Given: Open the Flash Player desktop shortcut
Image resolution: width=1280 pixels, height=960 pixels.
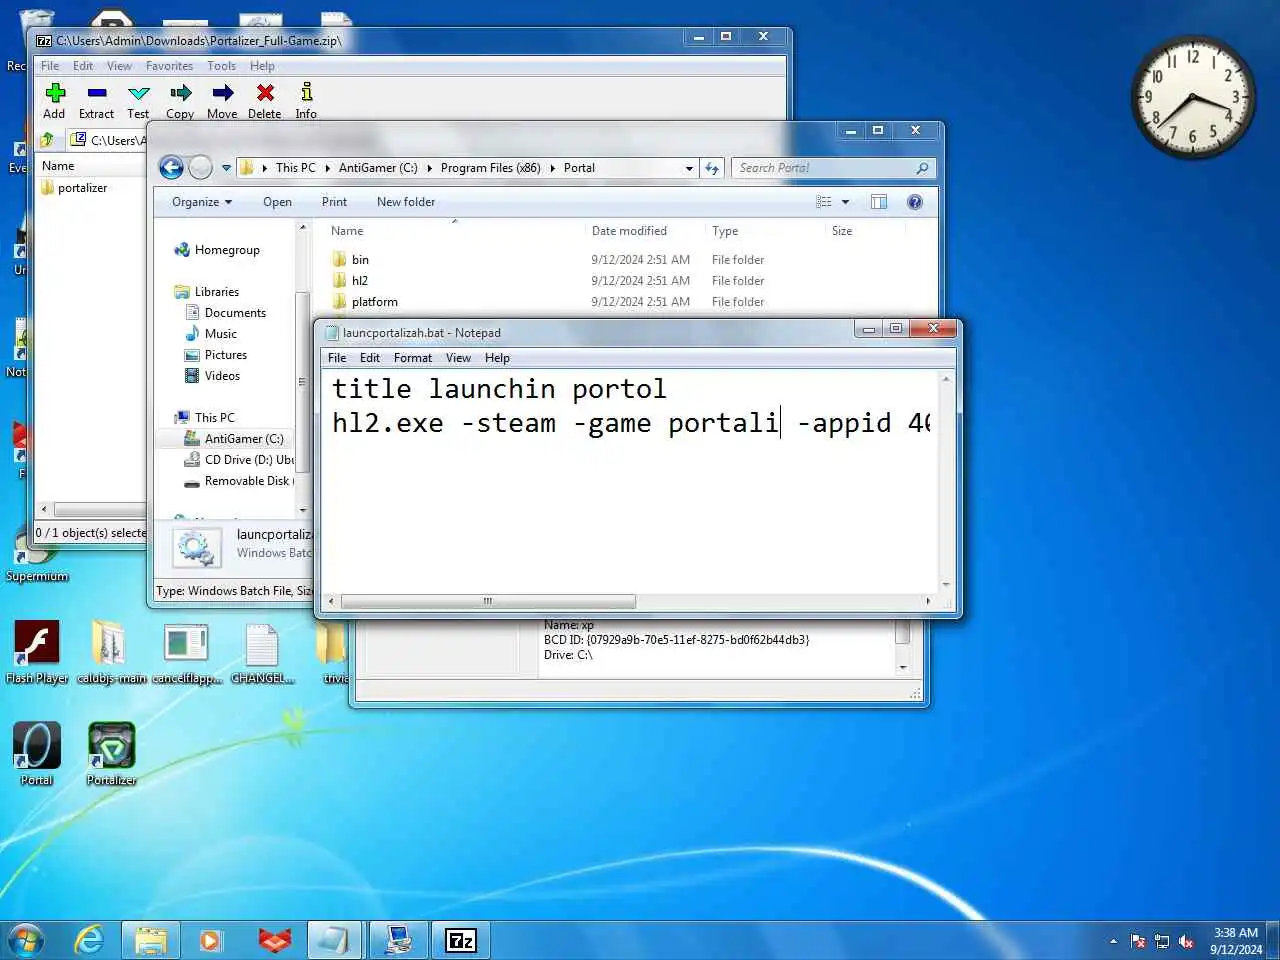Looking at the screenshot, I should pyautogui.click(x=37, y=652).
